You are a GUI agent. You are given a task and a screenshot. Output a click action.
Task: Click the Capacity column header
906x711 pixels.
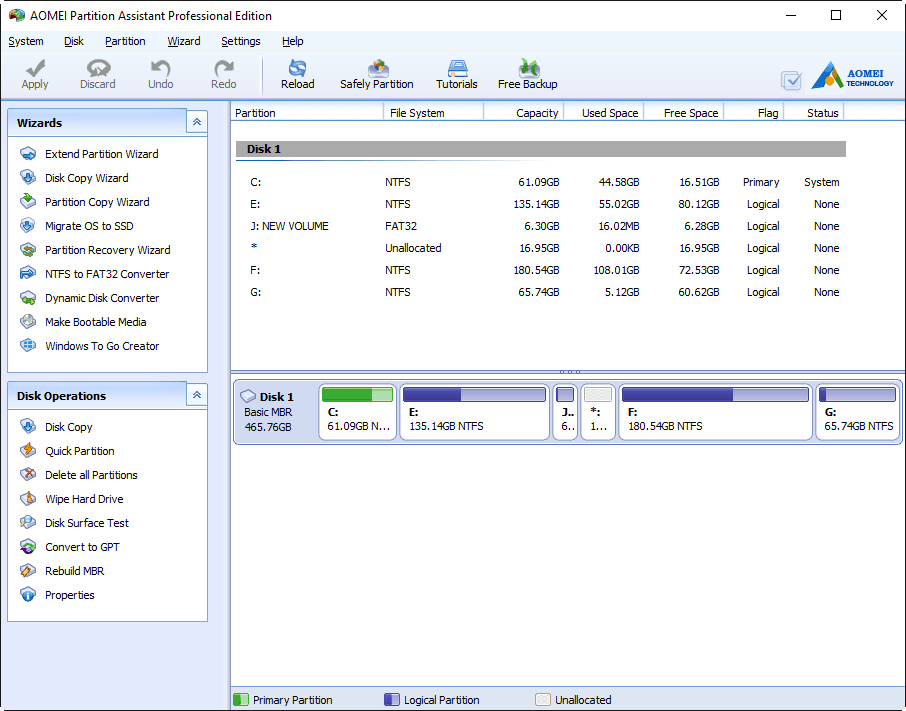(x=523, y=113)
